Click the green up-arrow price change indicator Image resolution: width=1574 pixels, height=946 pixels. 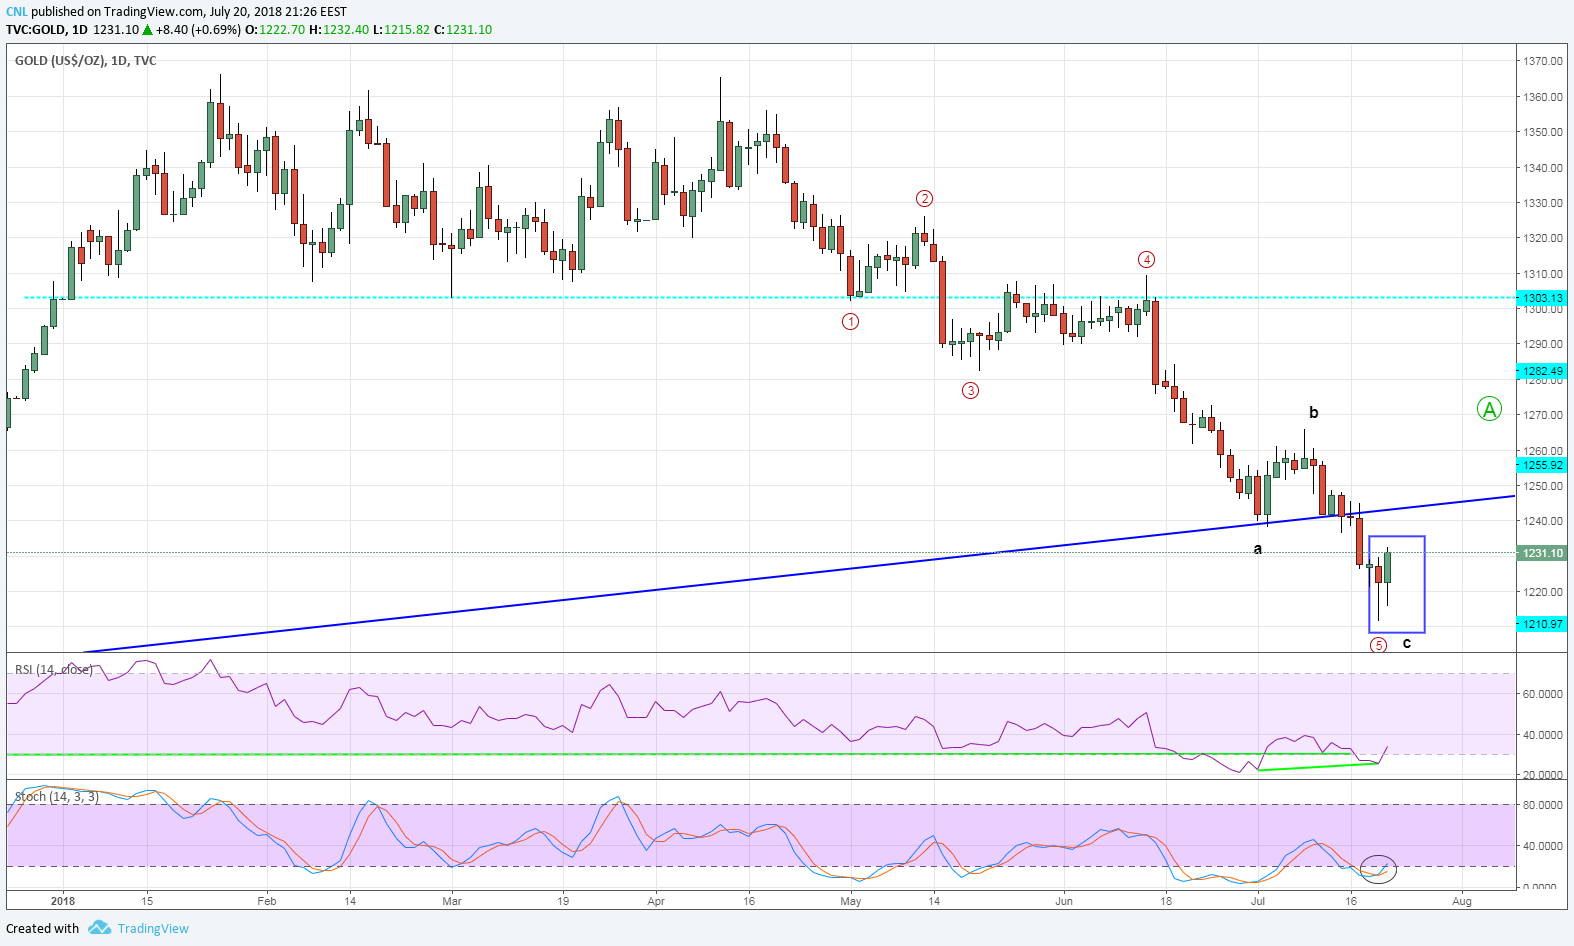coord(147,30)
